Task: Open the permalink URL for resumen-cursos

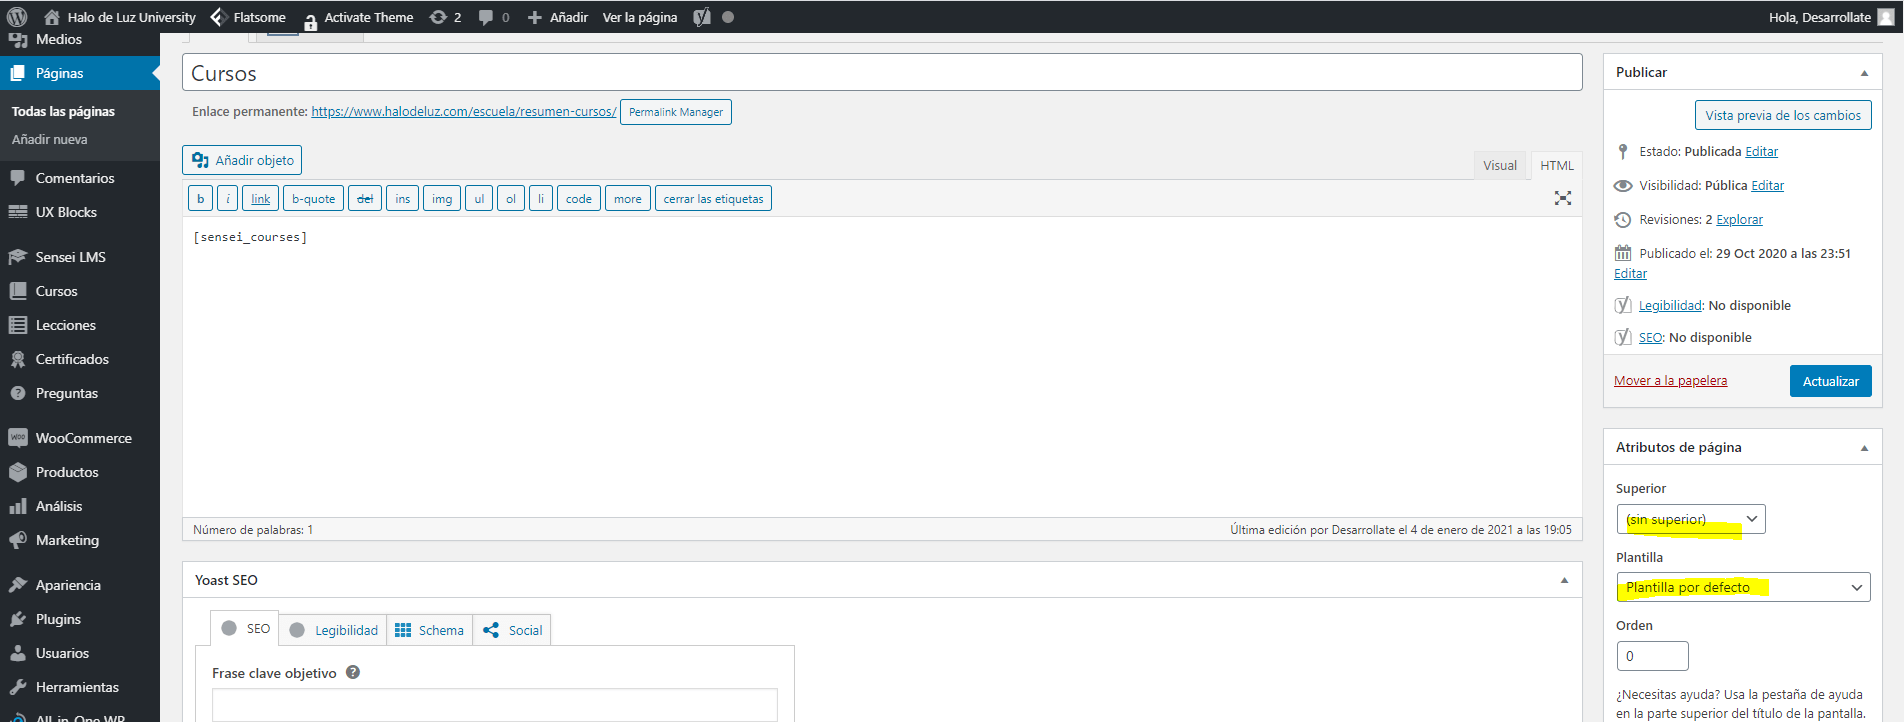Action: click(463, 112)
